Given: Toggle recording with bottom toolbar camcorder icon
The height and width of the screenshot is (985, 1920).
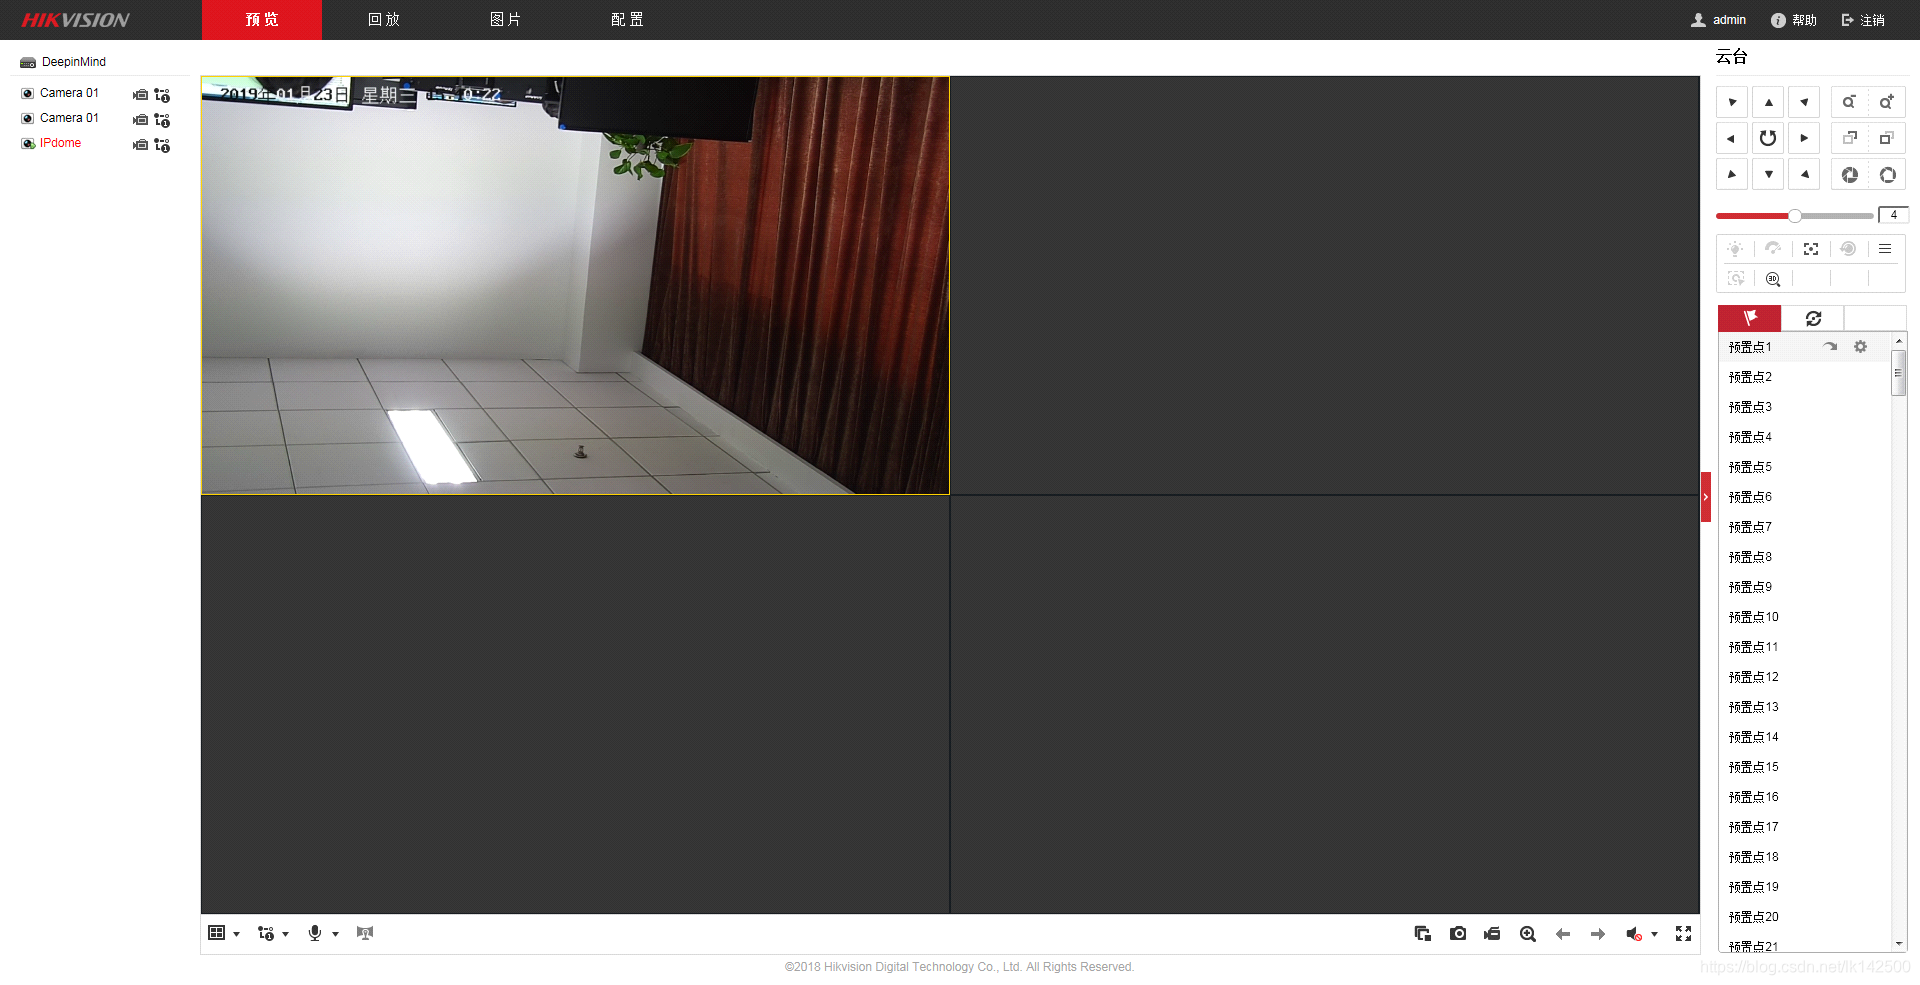Looking at the screenshot, I should click(1492, 933).
